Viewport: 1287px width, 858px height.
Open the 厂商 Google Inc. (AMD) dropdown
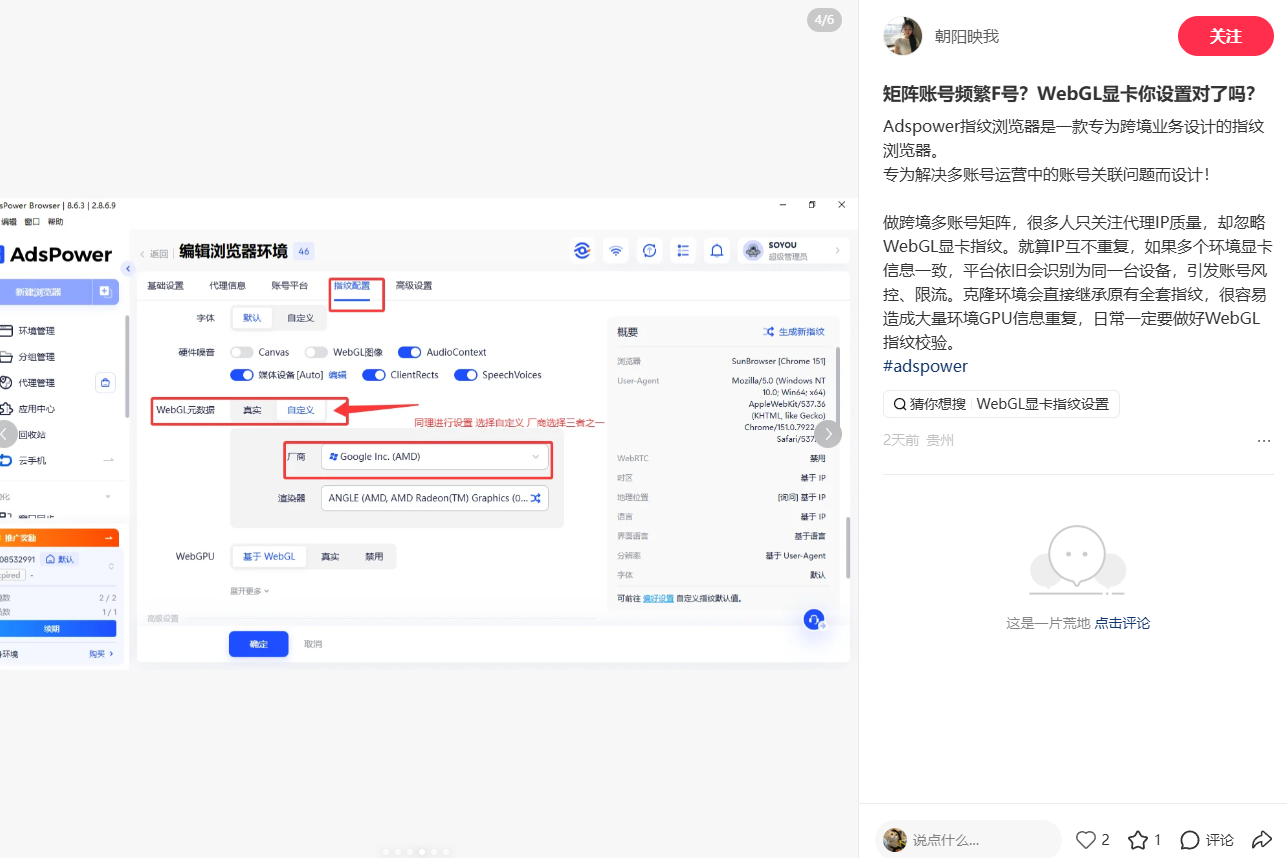[x=434, y=457]
